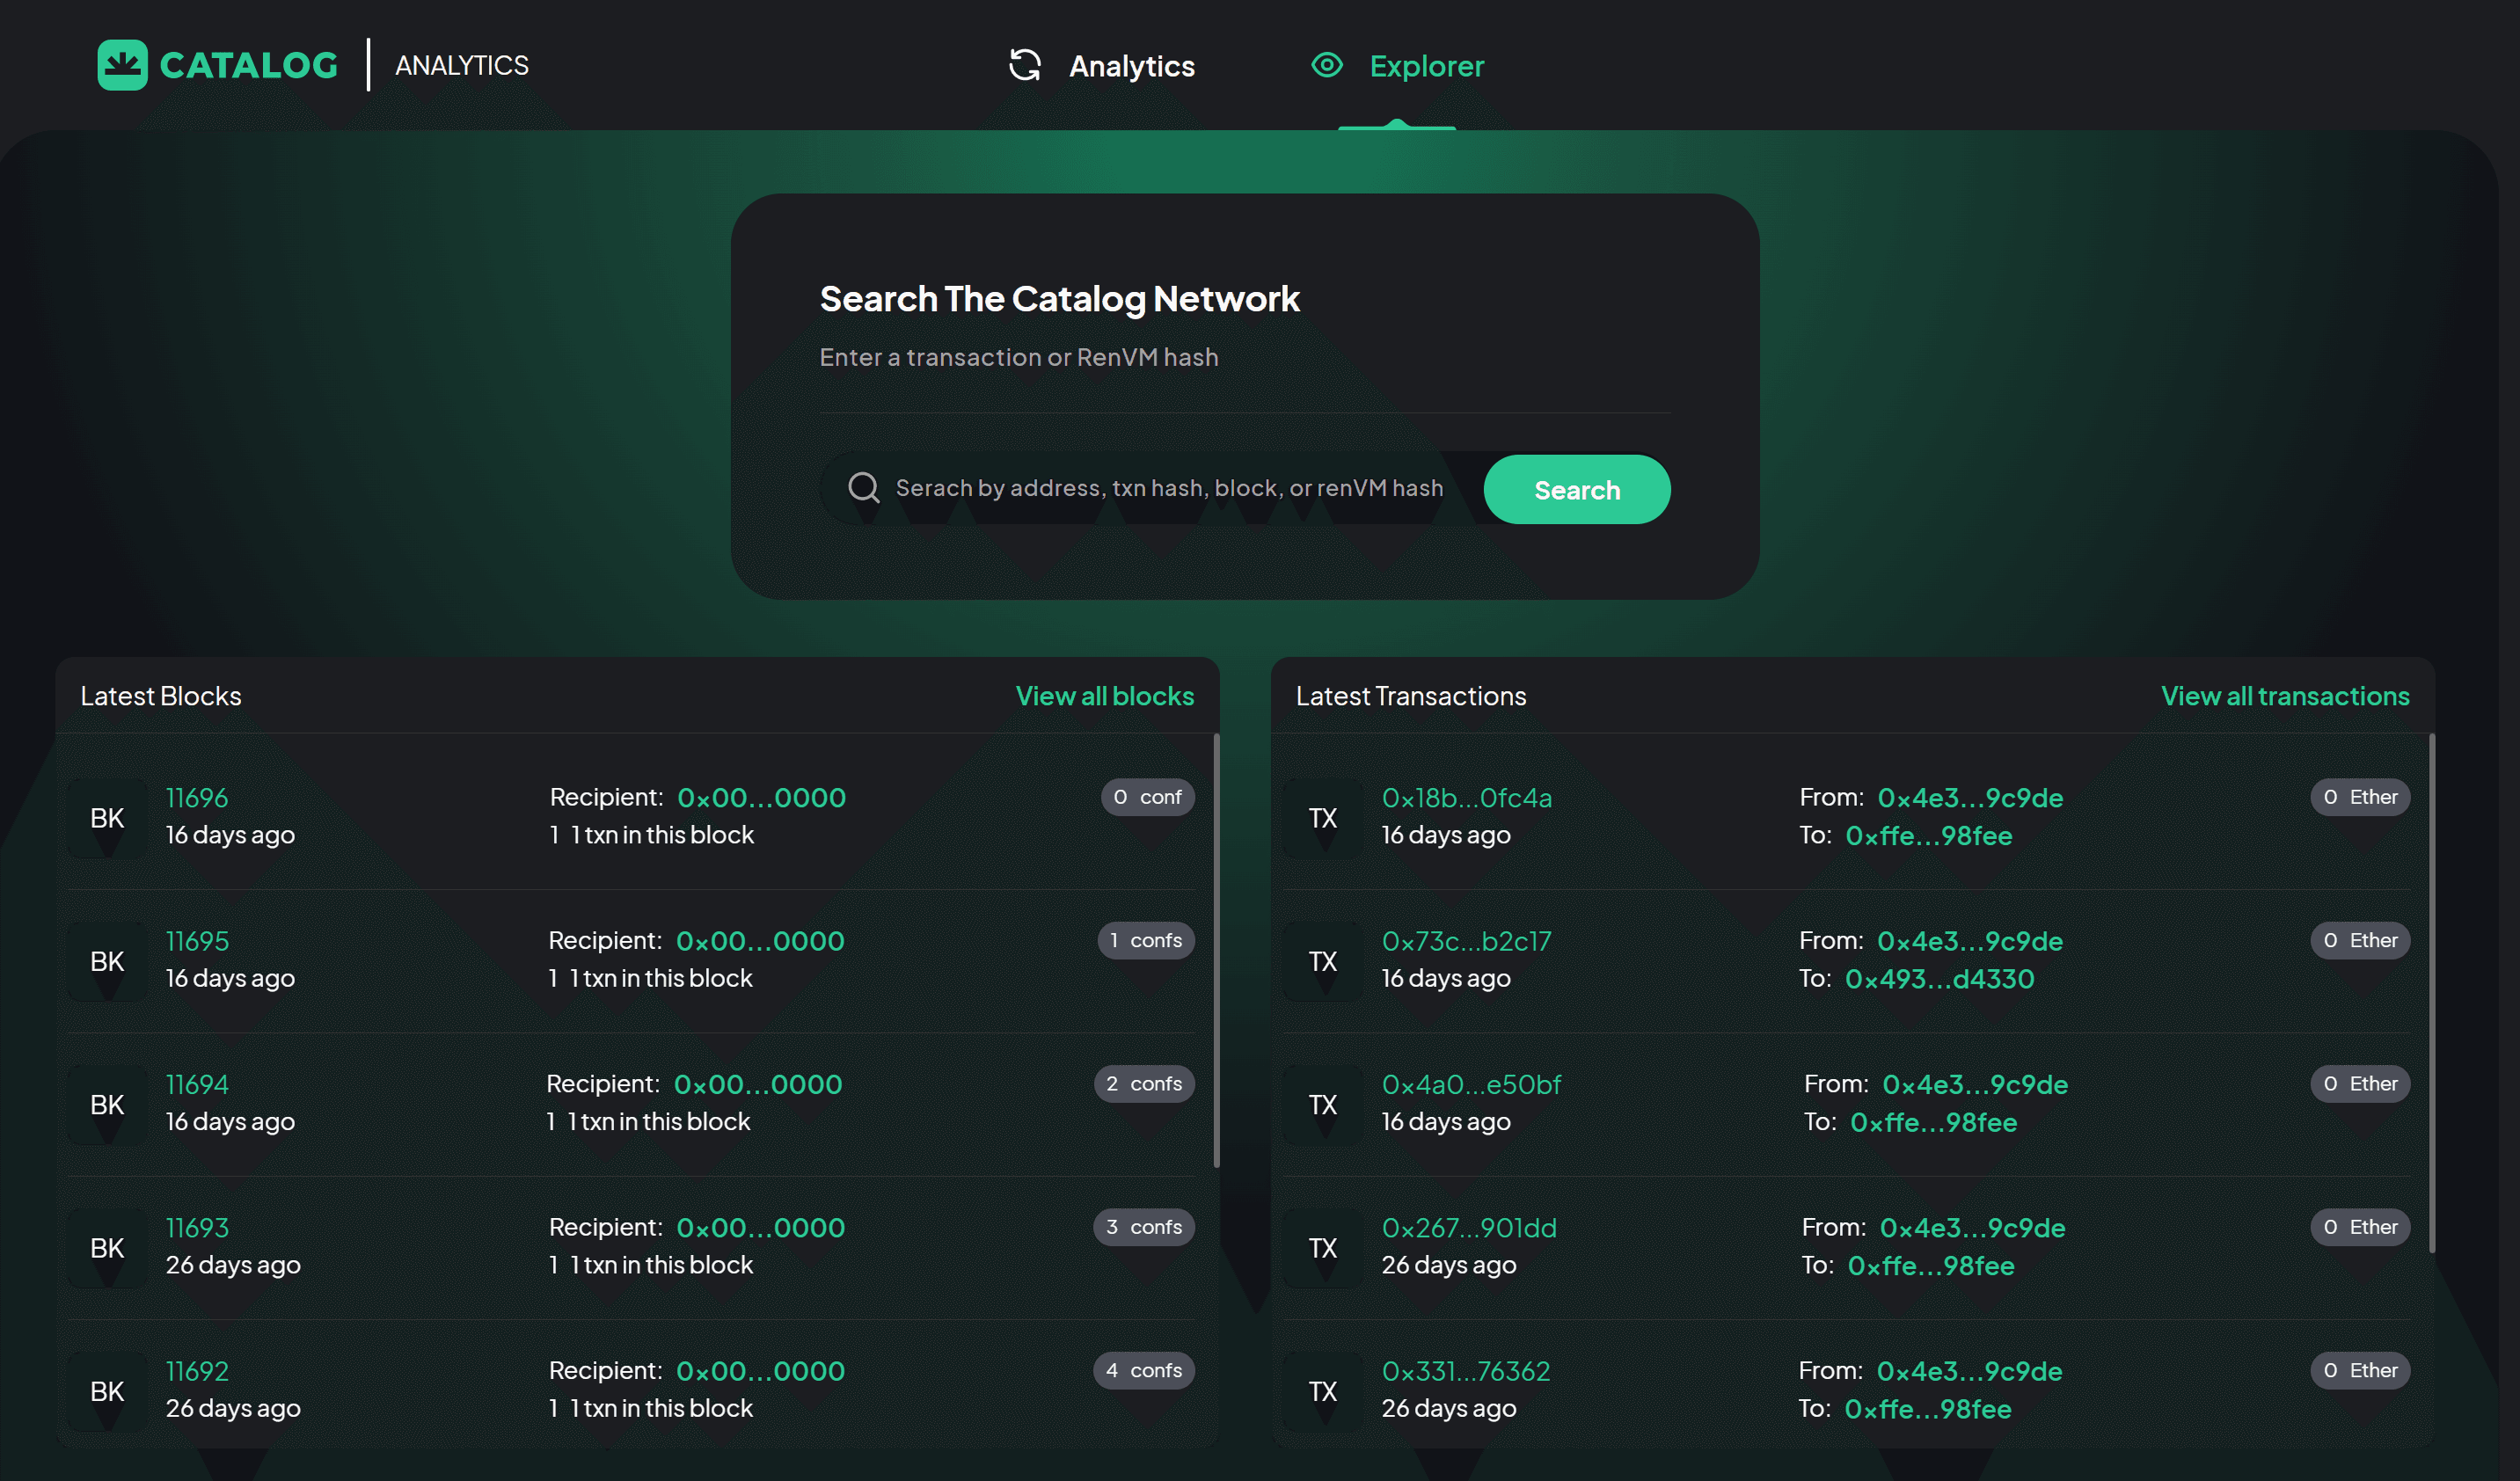Click recipient address 0x00...0000 of block 11693
Image resolution: width=2520 pixels, height=1481 pixels.
[x=760, y=1228]
